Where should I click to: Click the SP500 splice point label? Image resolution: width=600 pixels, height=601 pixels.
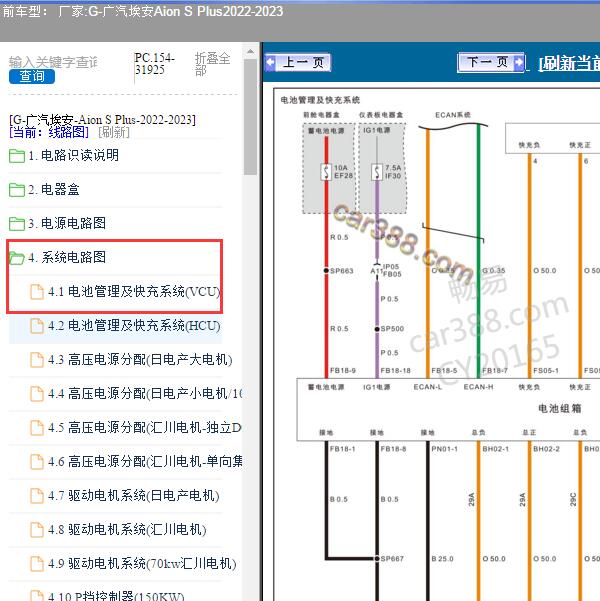pyautogui.click(x=392, y=329)
